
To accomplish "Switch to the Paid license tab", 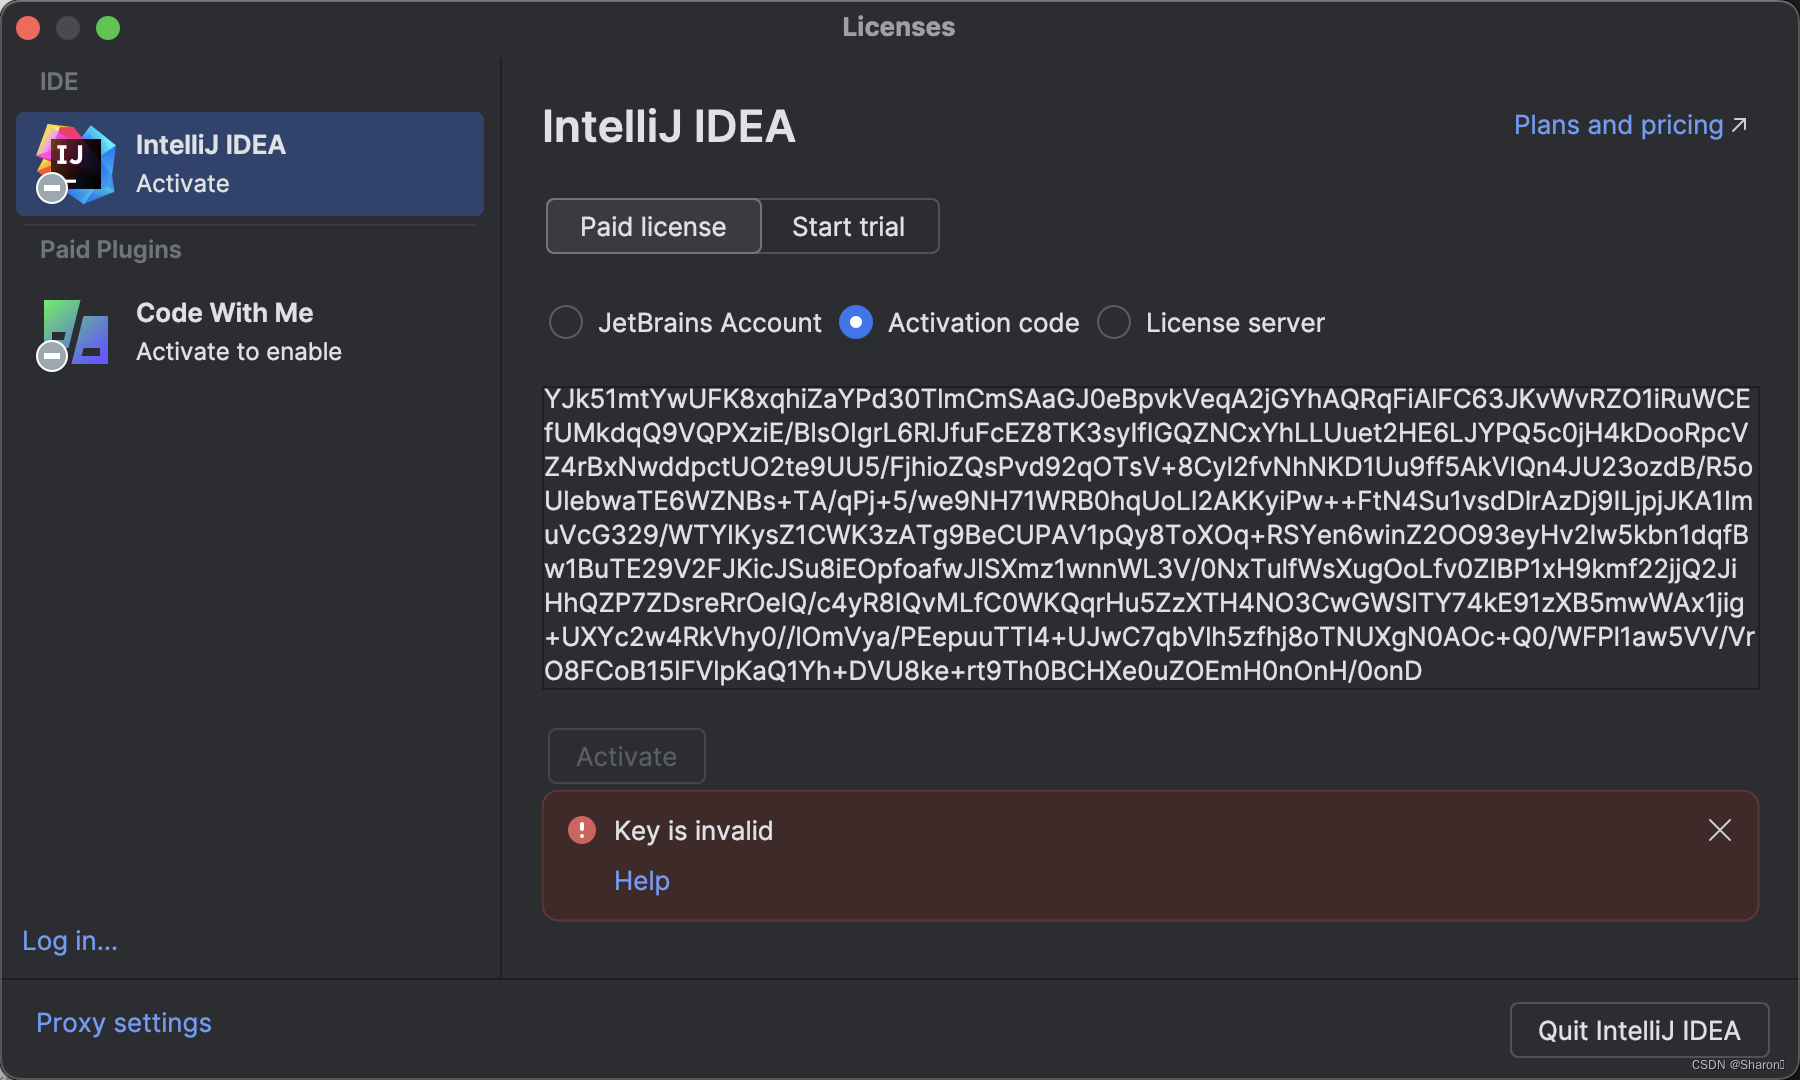I will (653, 226).
